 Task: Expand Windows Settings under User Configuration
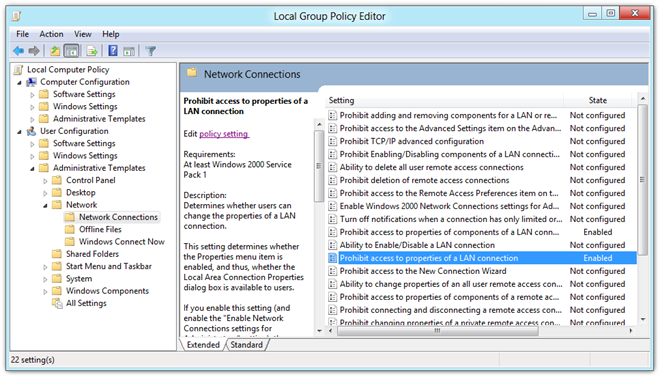[32, 157]
